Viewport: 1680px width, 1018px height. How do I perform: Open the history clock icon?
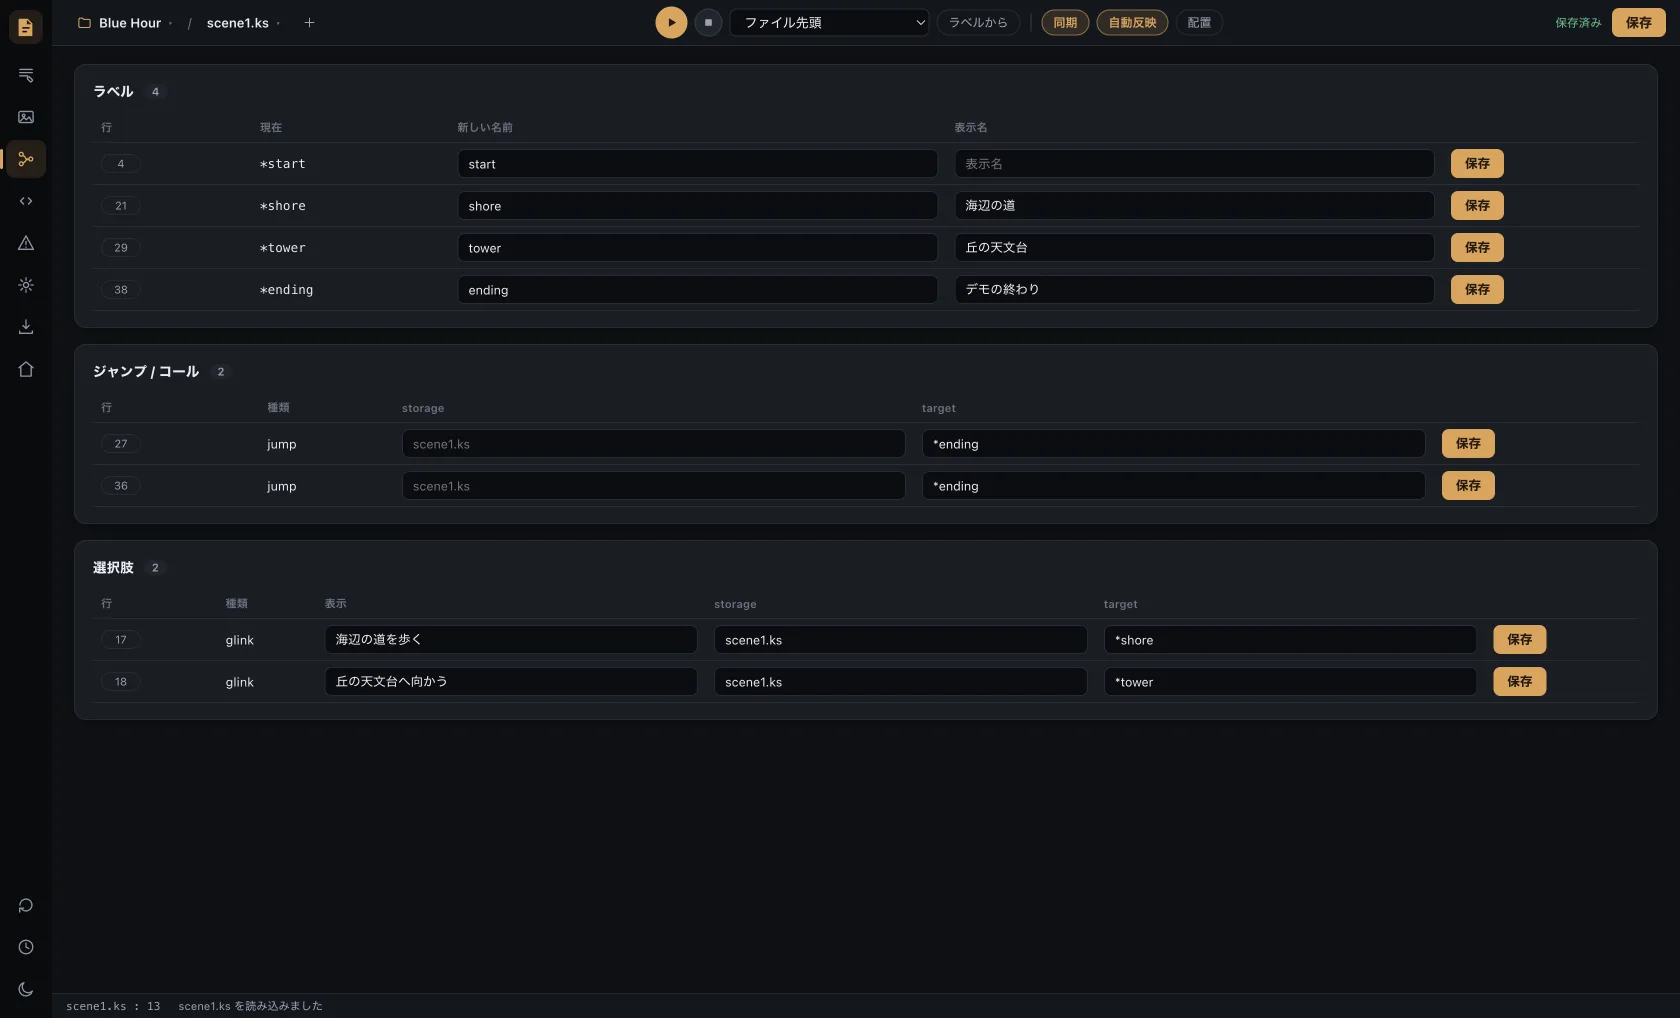tap(26, 947)
